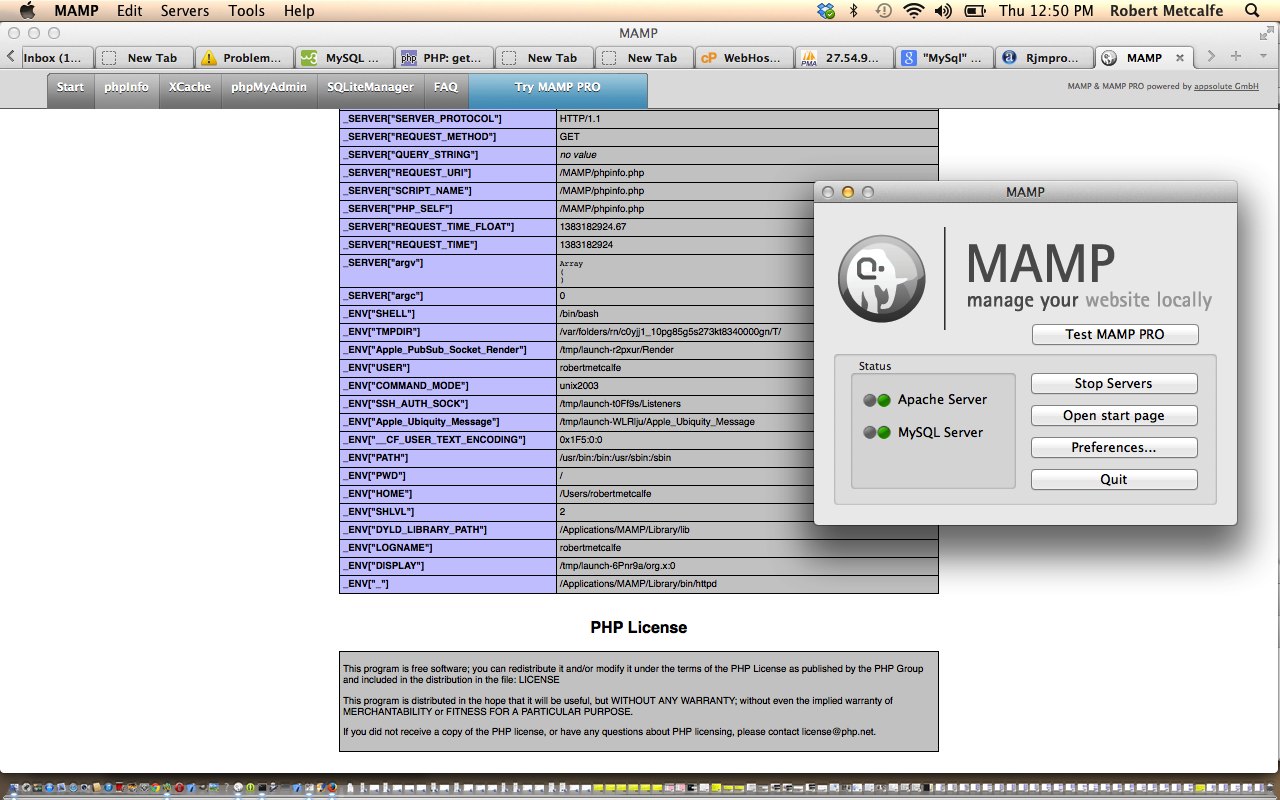
Task: Click the 0x1F5:0:0 value
Action: point(582,440)
